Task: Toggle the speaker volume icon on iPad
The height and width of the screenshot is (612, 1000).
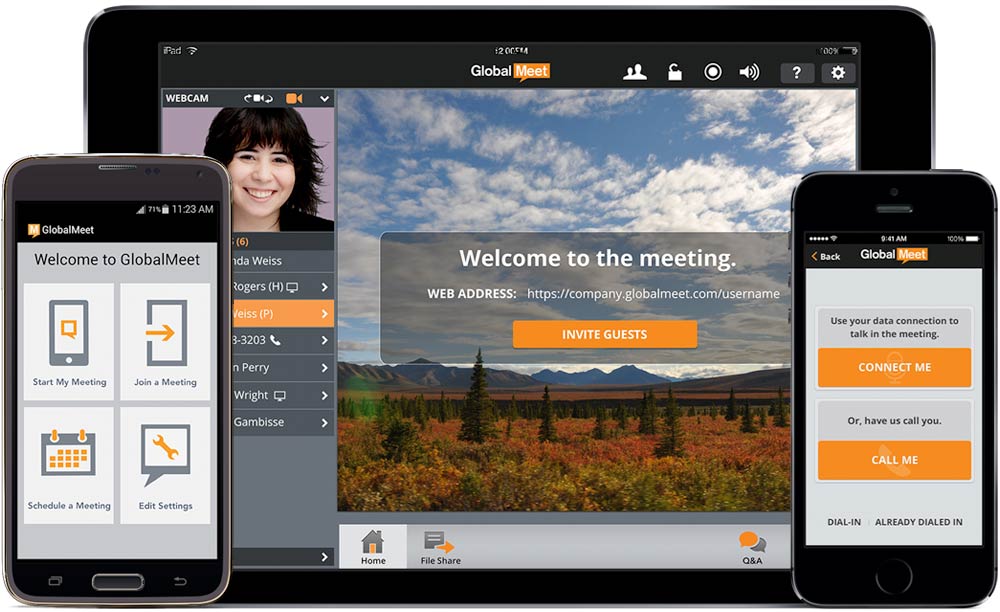Action: coord(749,72)
